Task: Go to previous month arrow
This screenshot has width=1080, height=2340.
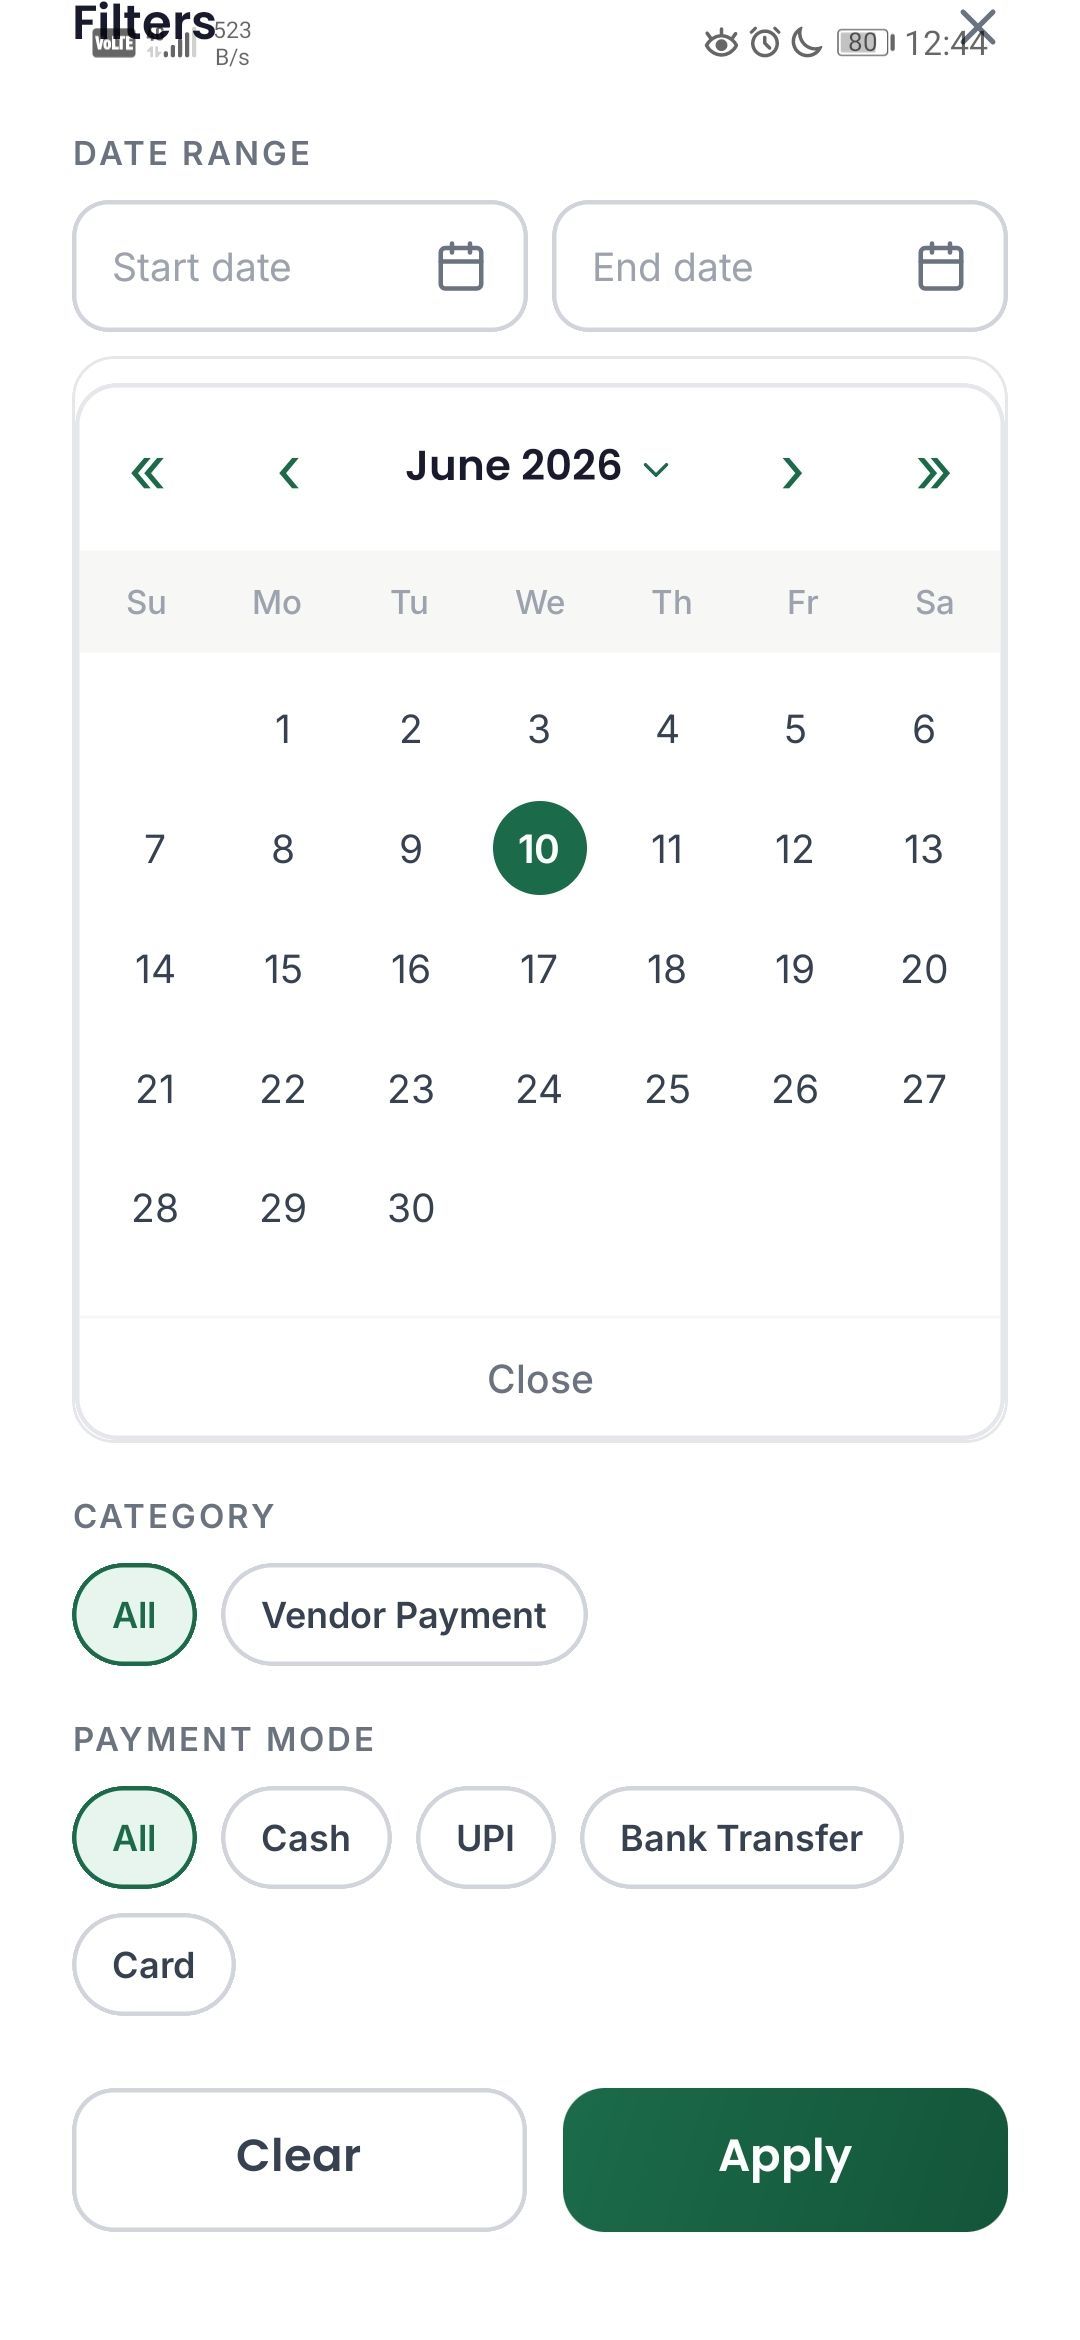Action: [289, 473]
